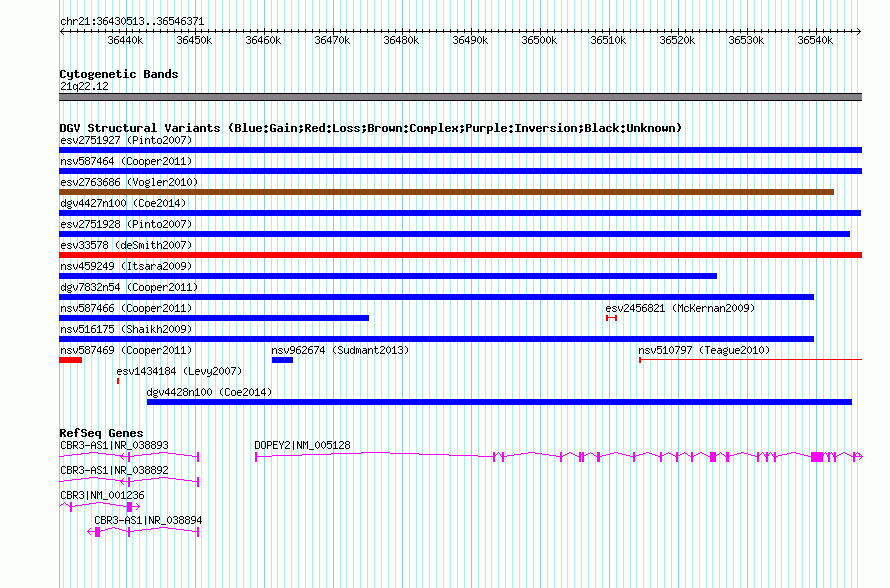Viewport: 890px width, 588px height.
Task: Click the thin red nsv510797 line
Action: click(750, 360)
